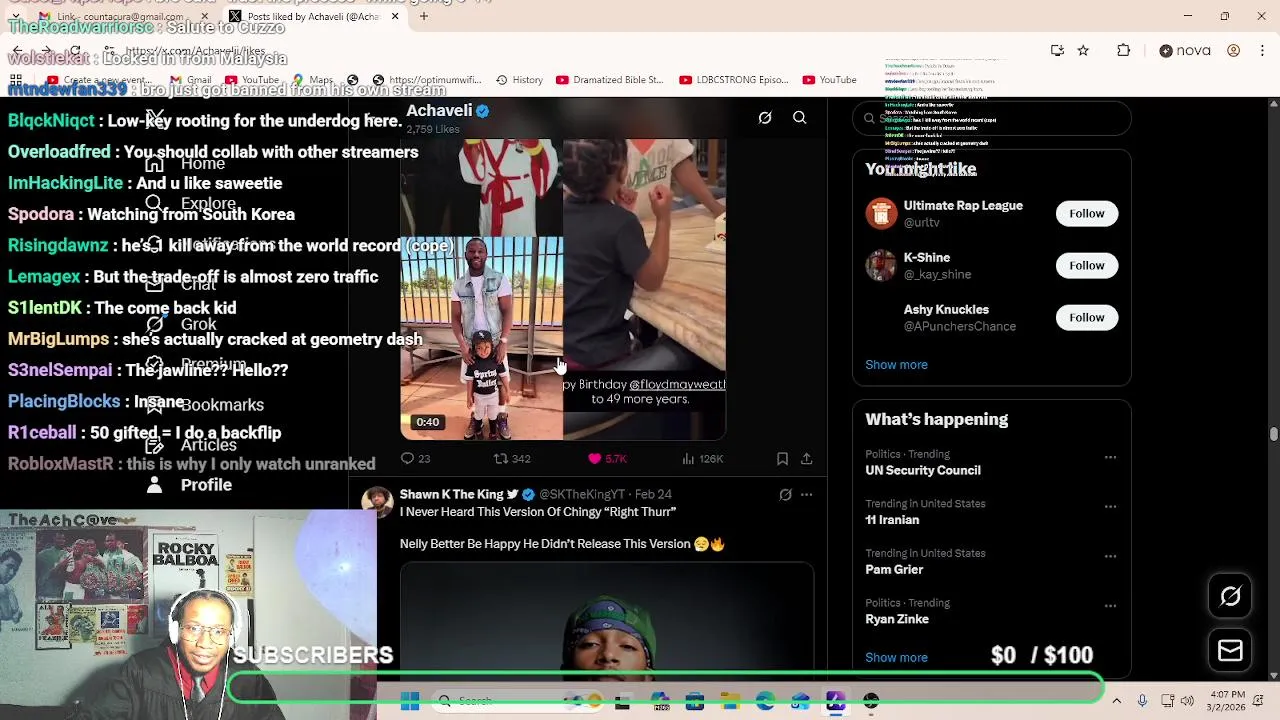This screenshot has width=1280, height=720.
Task: Open the tab search dropdown chevron
Action: tap(16, 16)
